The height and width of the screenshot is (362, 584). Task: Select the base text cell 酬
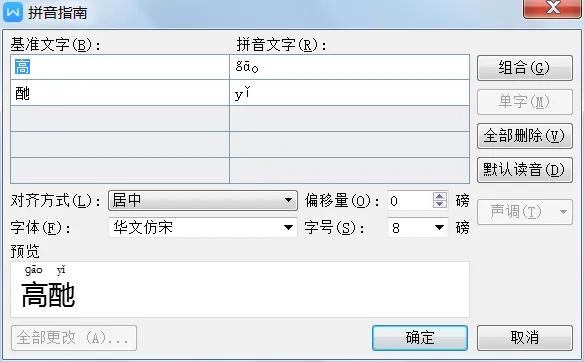120,93
